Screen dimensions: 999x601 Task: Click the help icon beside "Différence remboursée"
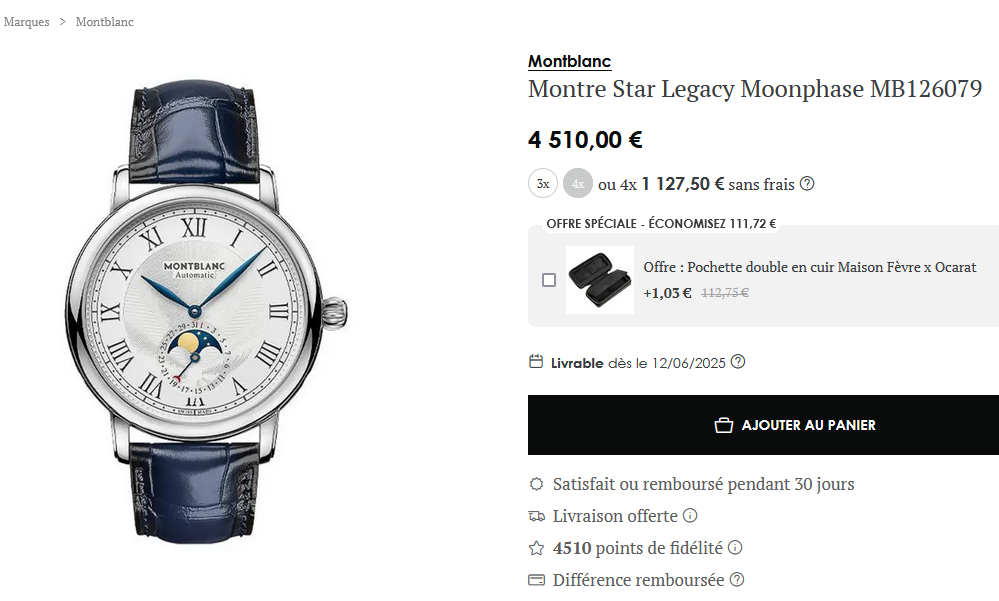coord(737,580)
